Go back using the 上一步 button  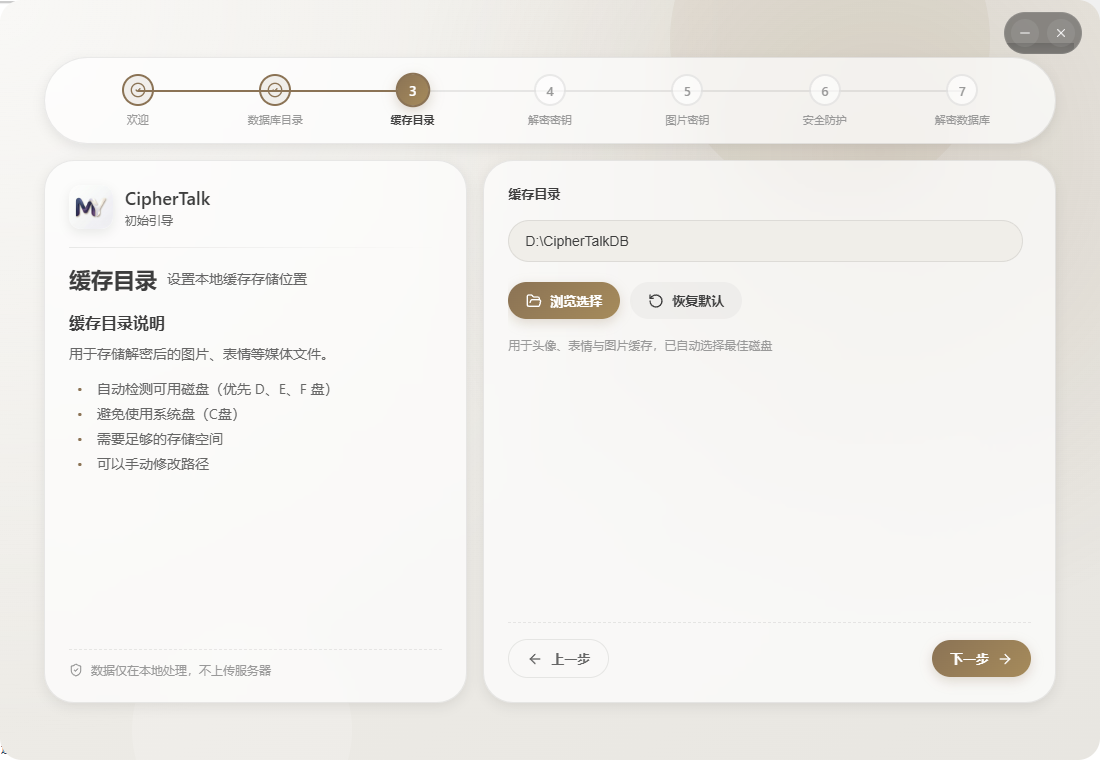click(558, 659)
